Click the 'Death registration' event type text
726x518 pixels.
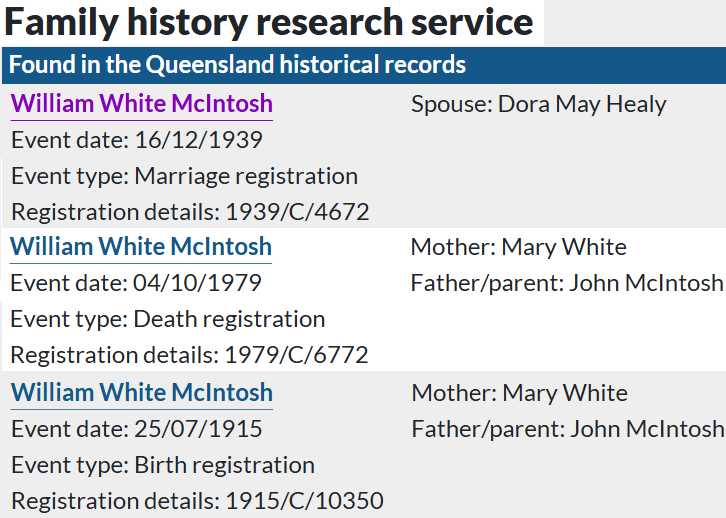229,319
